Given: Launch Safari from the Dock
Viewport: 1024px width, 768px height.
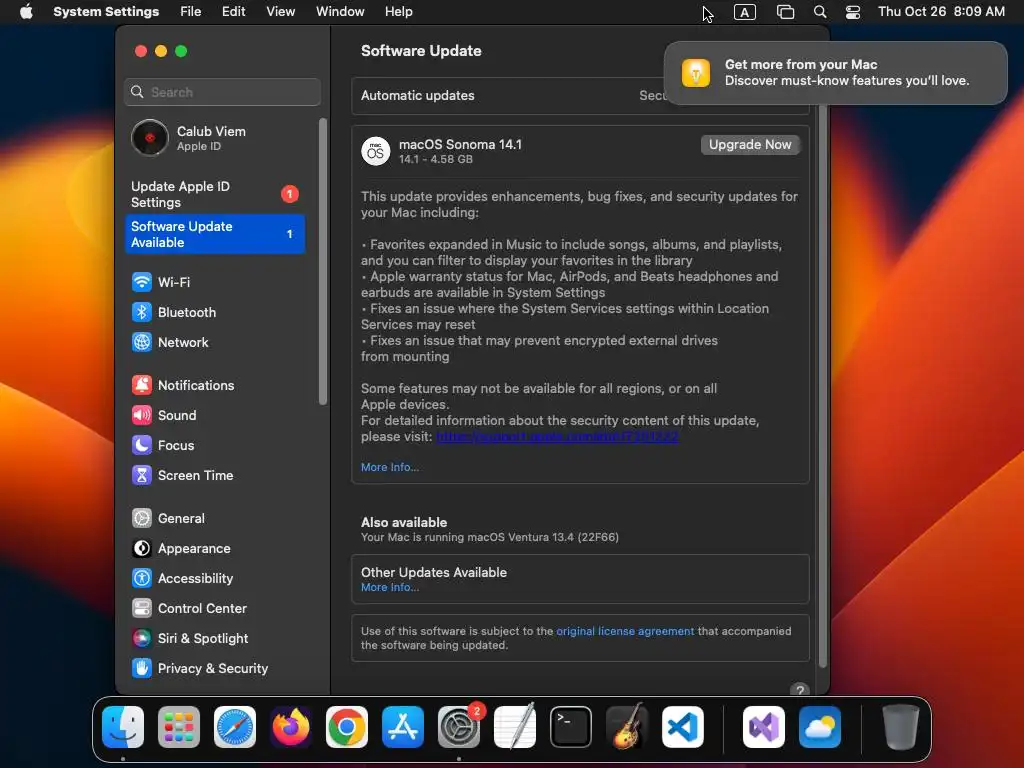Looking at the screenshot, I should (235, 727).
